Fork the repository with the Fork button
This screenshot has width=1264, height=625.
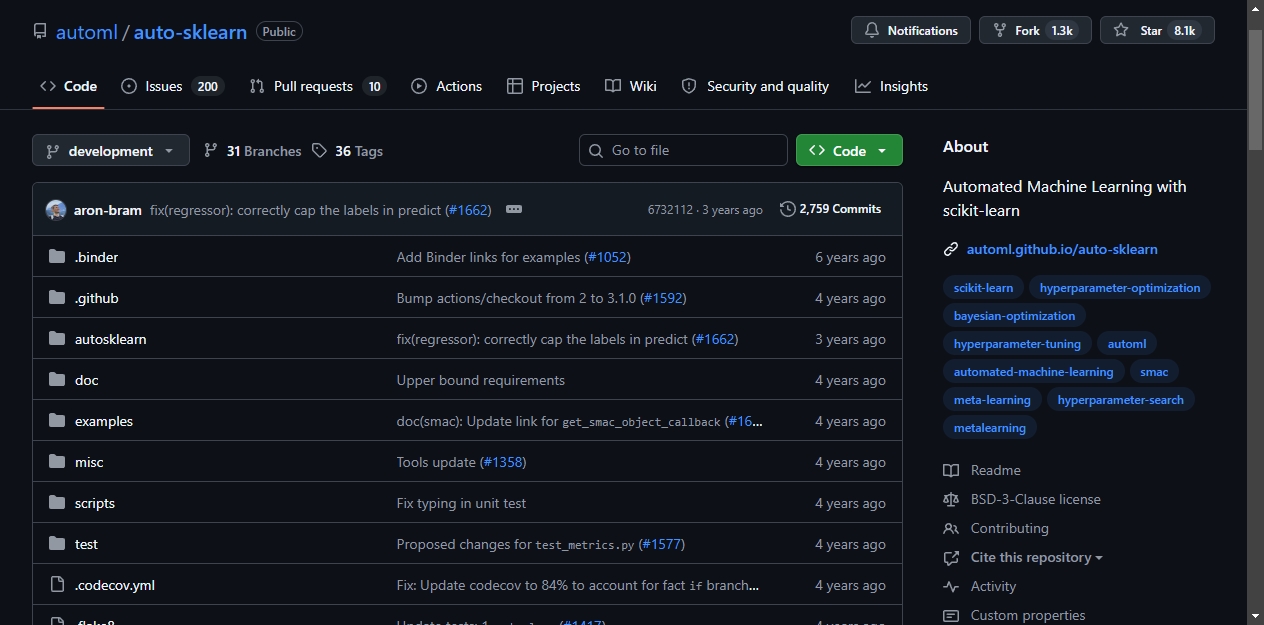pyautogui.click(x=1035, y=31)
